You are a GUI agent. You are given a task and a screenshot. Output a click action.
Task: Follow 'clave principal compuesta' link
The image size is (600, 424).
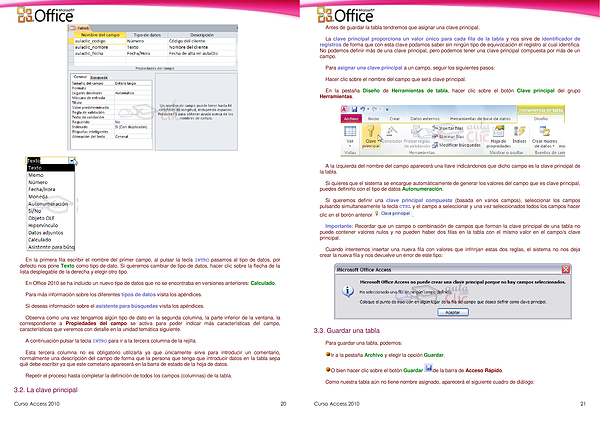419,200
